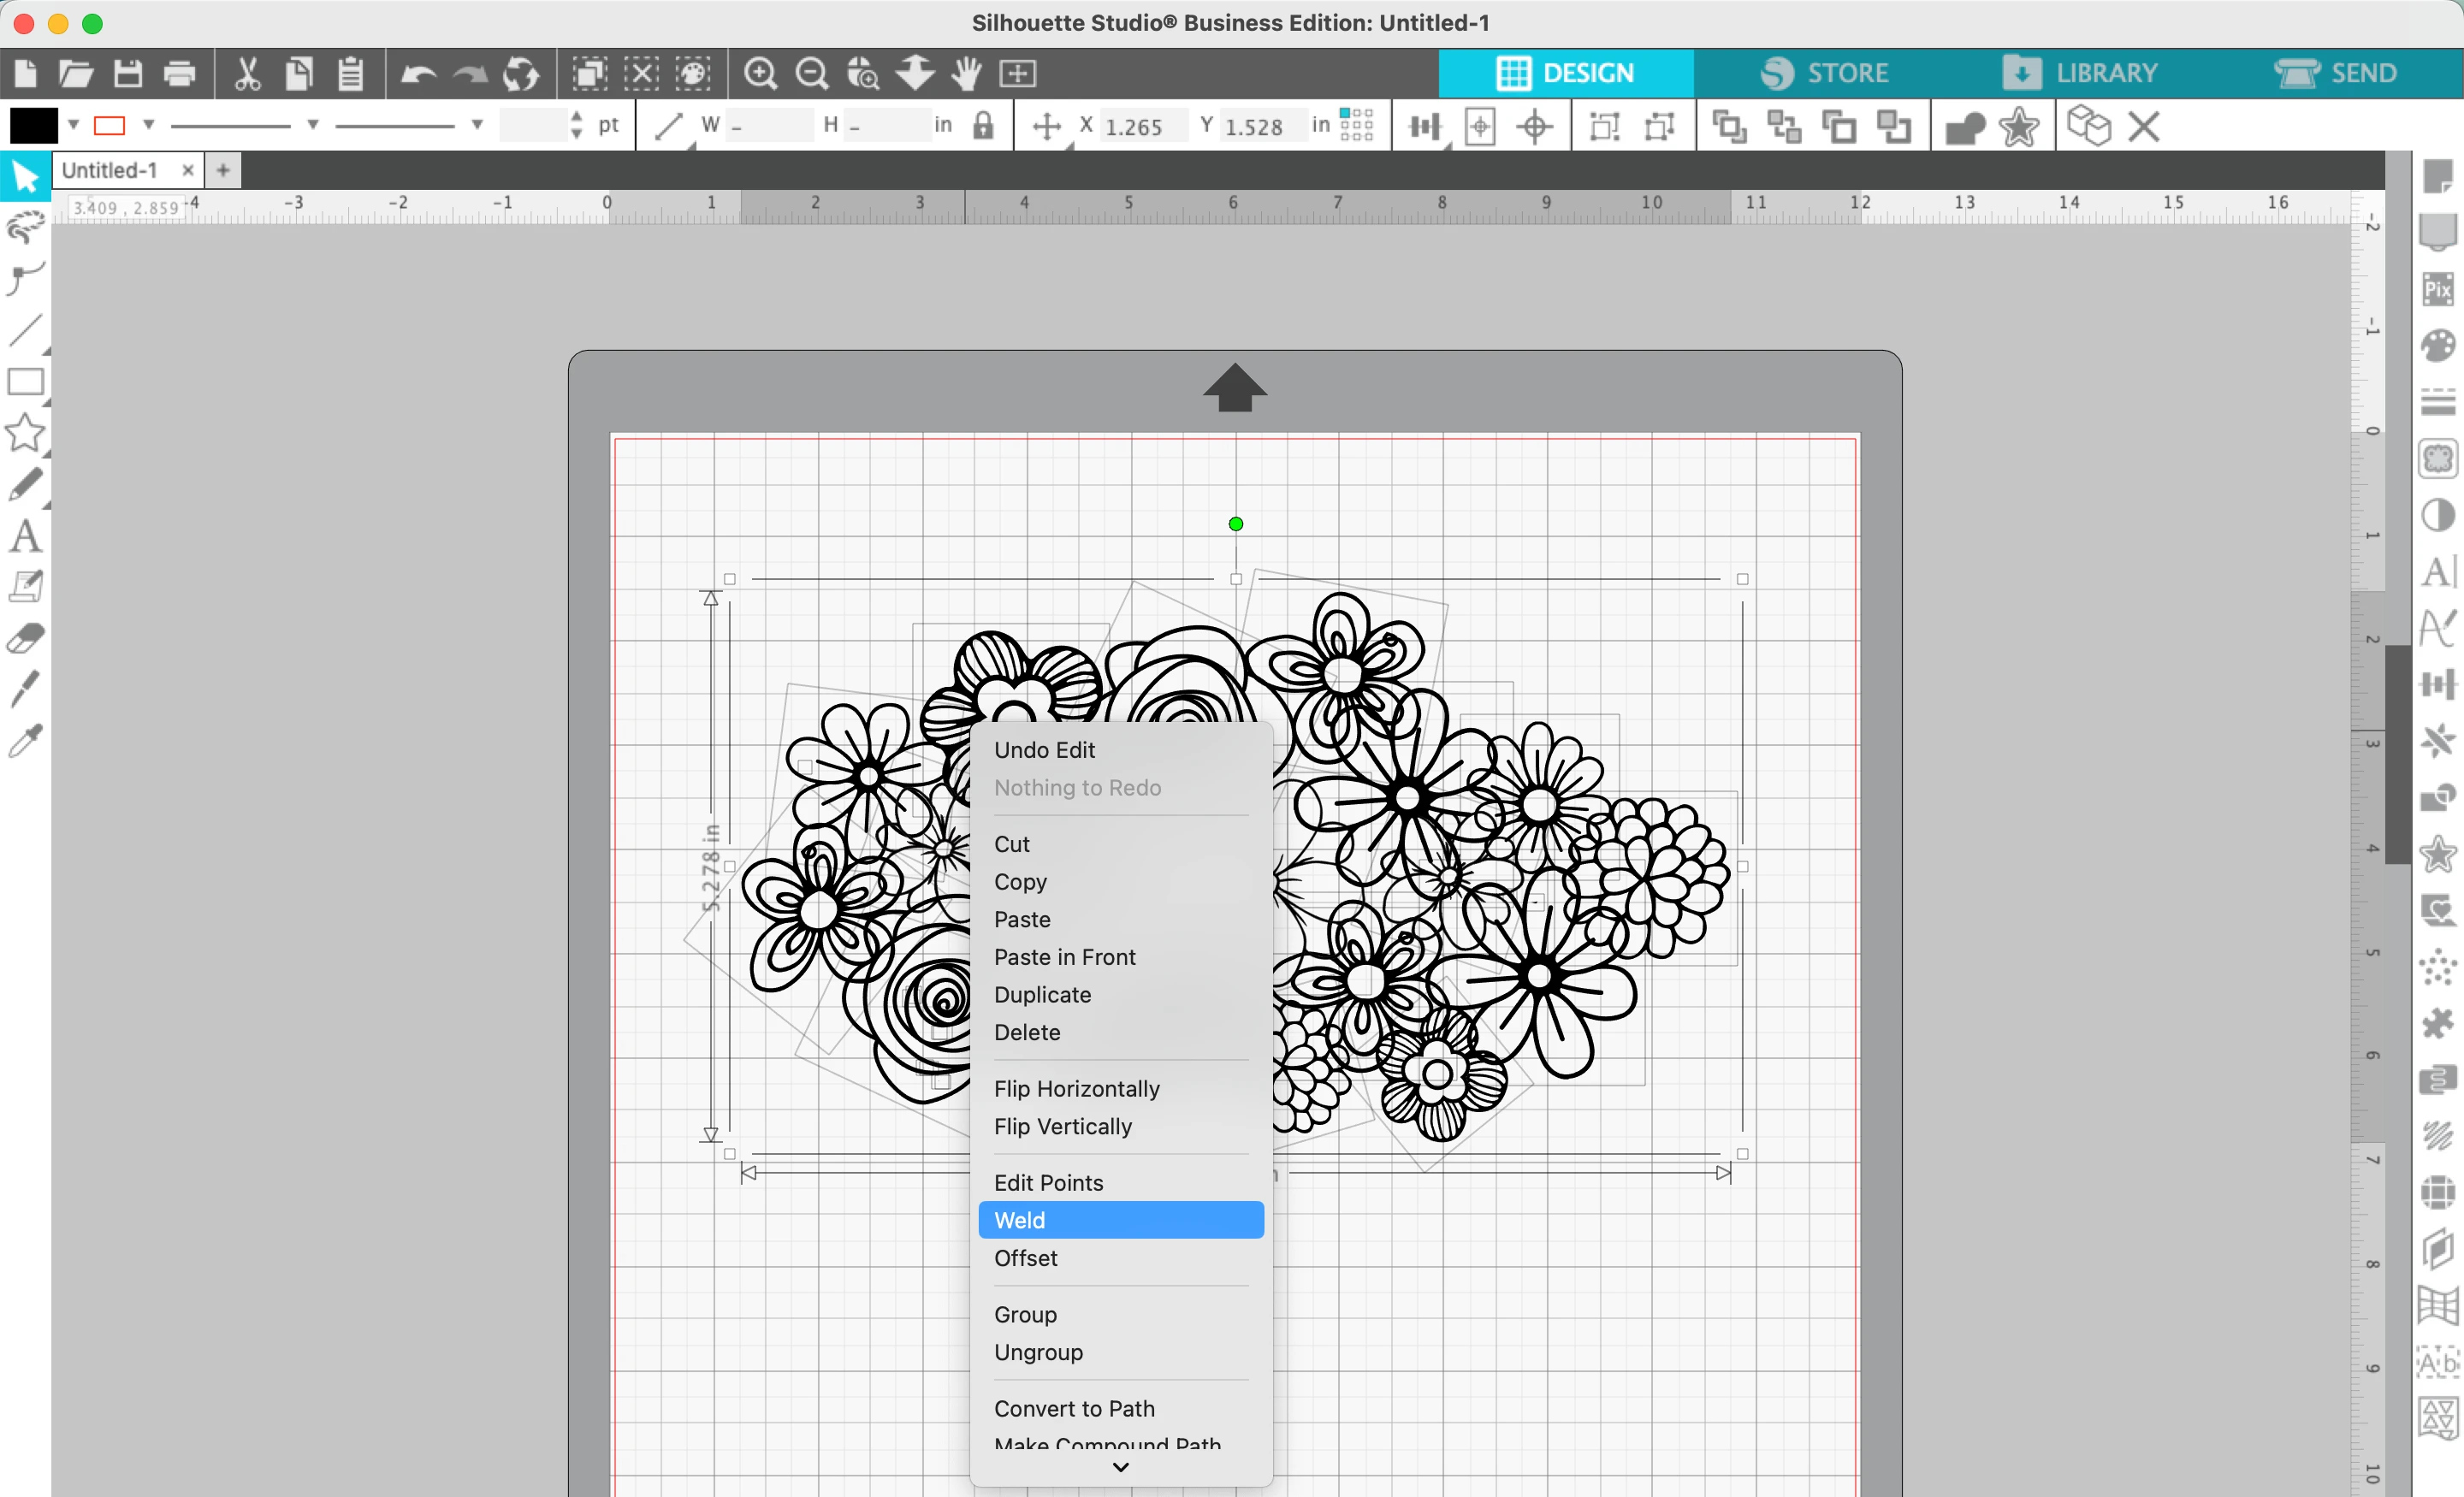This screenshot has width=2464, height=1497.
Task: Choose Weld from the context menu
Action: [1120, 1220]
